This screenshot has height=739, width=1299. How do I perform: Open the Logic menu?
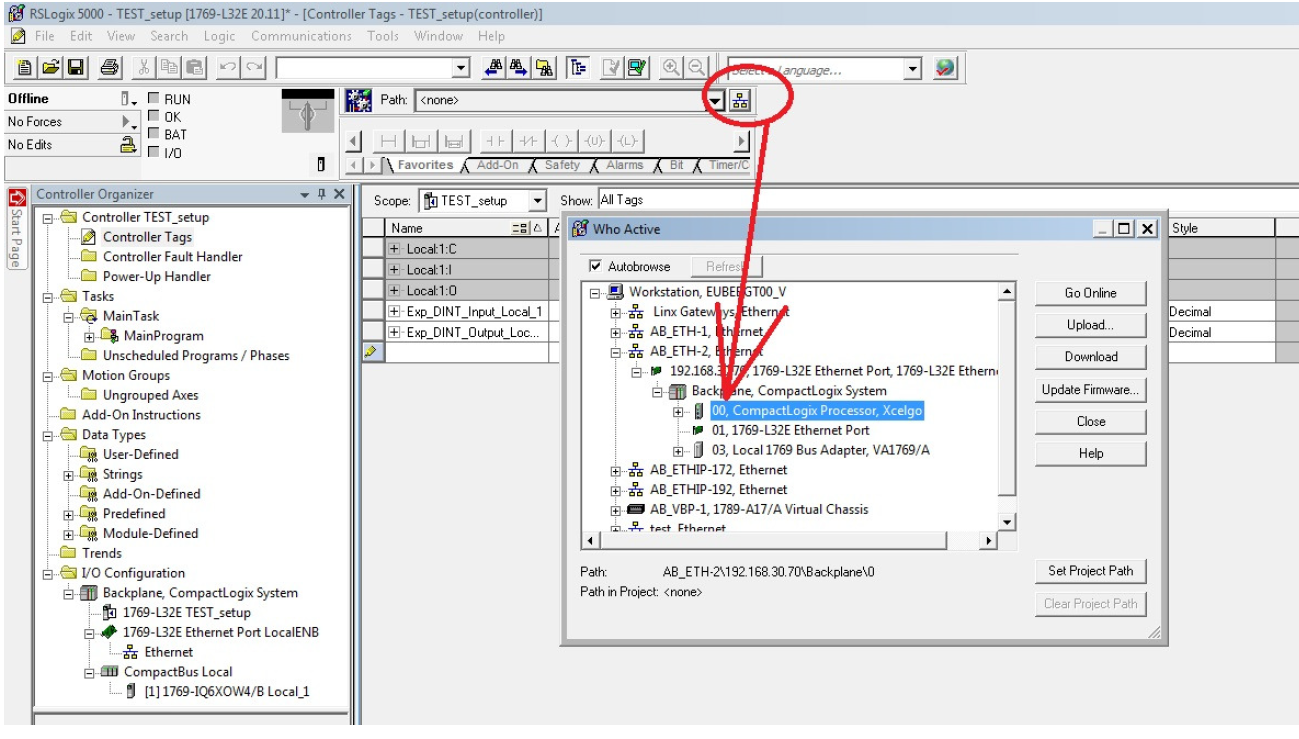coord(219,36)
